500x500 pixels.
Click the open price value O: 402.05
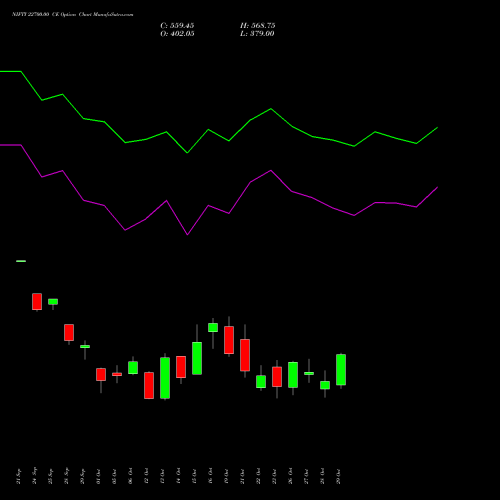tap(177, 34)
